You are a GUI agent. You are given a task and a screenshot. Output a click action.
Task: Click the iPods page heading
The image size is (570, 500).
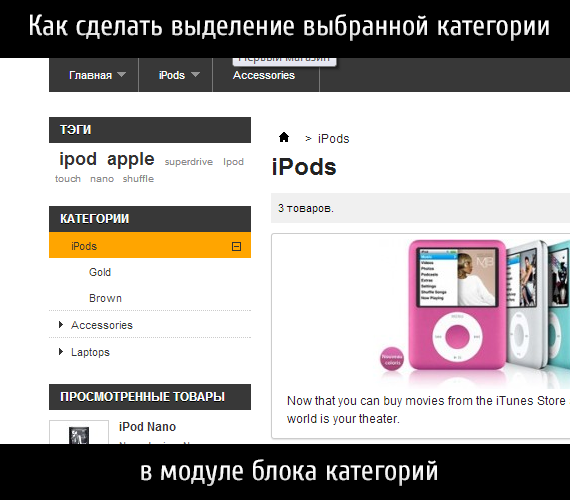pos(304,167)
